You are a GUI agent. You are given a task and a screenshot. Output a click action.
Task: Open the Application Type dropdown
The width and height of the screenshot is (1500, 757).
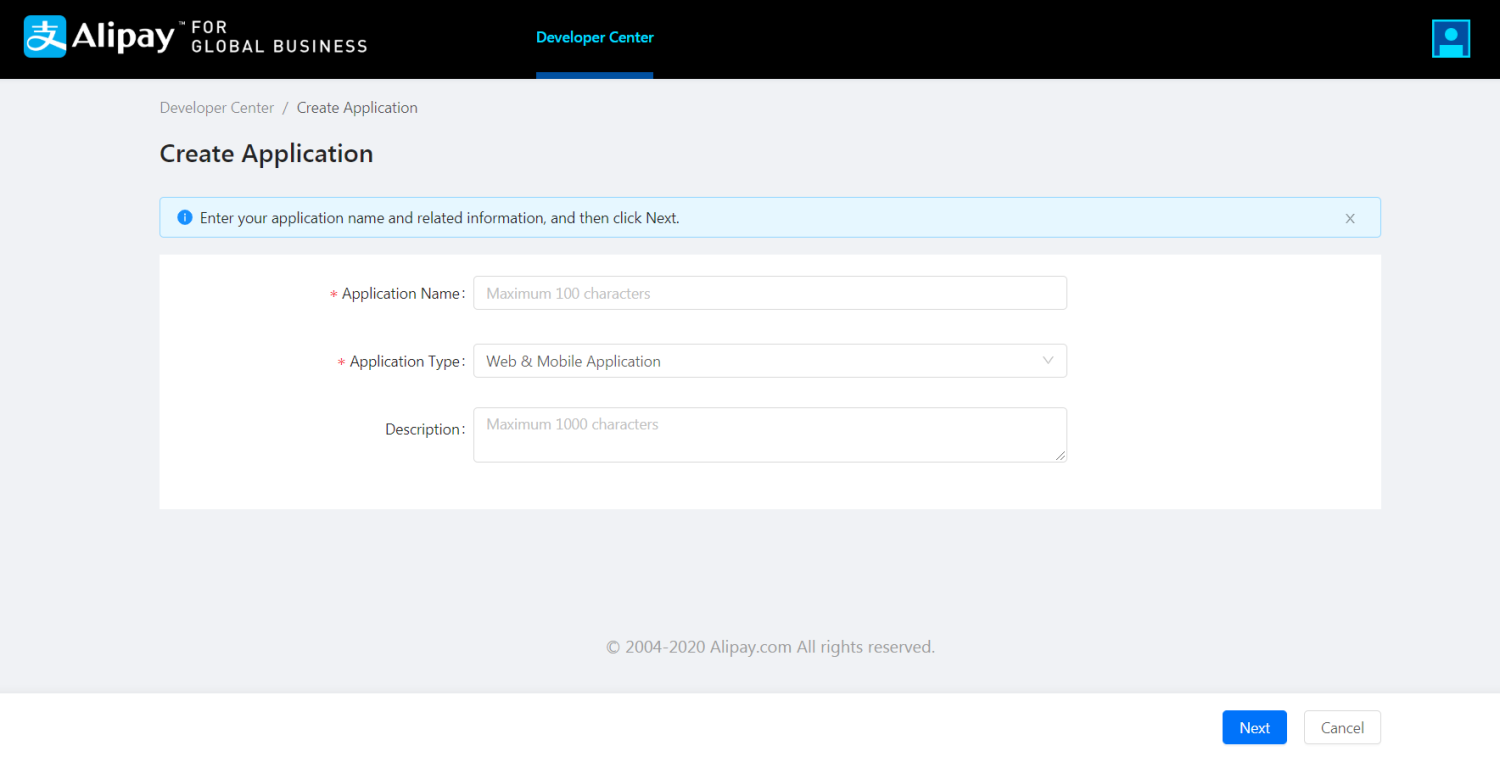coord(770,361)
